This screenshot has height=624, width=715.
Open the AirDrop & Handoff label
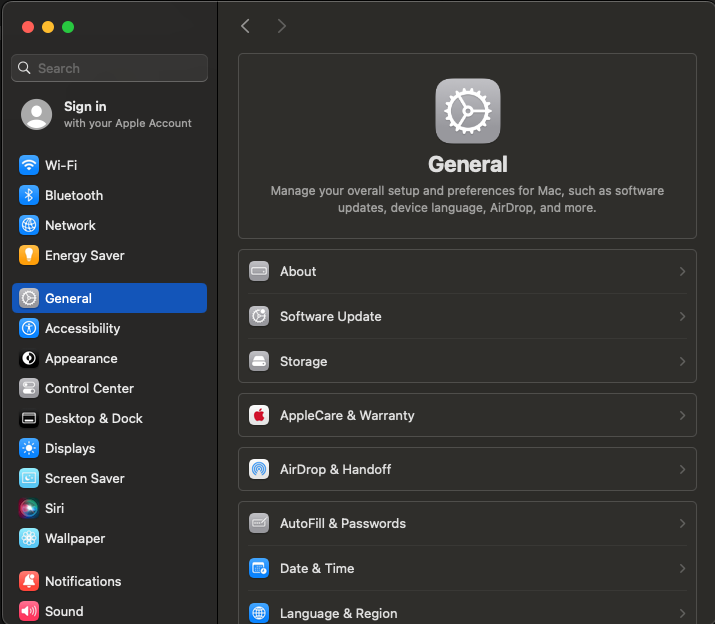[x=336, y=469]
